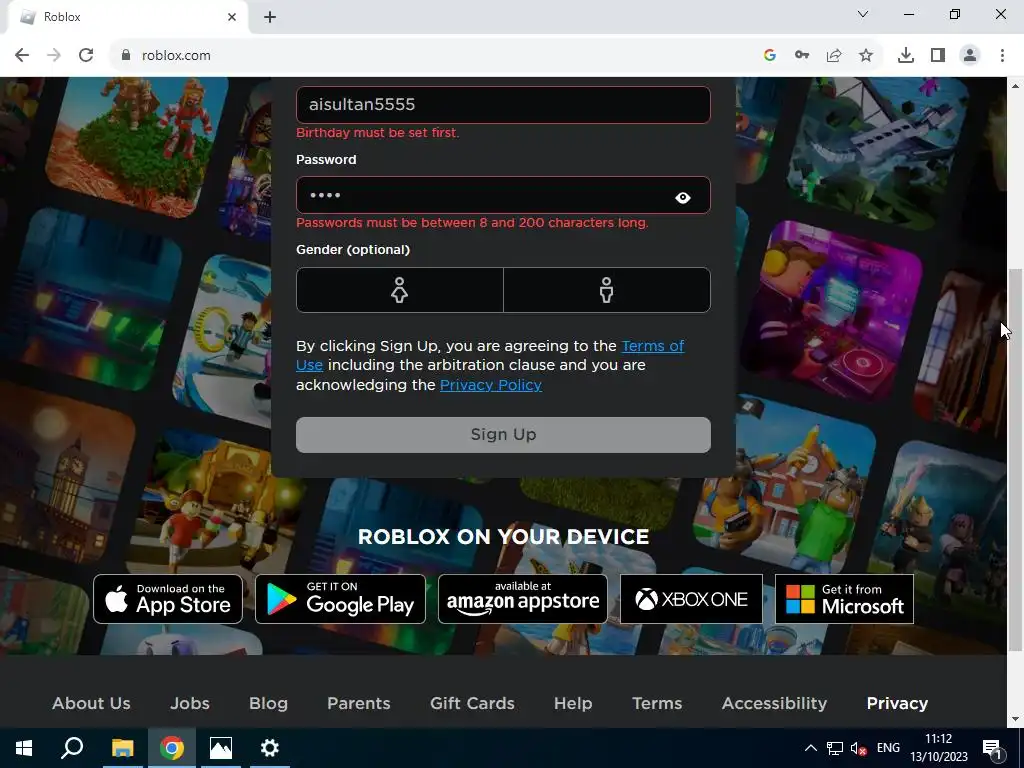The image size is (1024, 768).
Task: Share this page via share icon
Action: (833, 56)
